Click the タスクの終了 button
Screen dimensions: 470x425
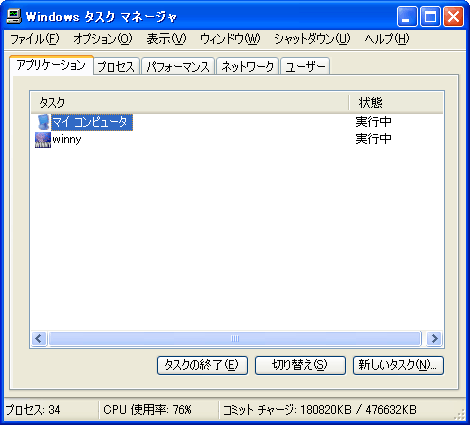point(202,365)
